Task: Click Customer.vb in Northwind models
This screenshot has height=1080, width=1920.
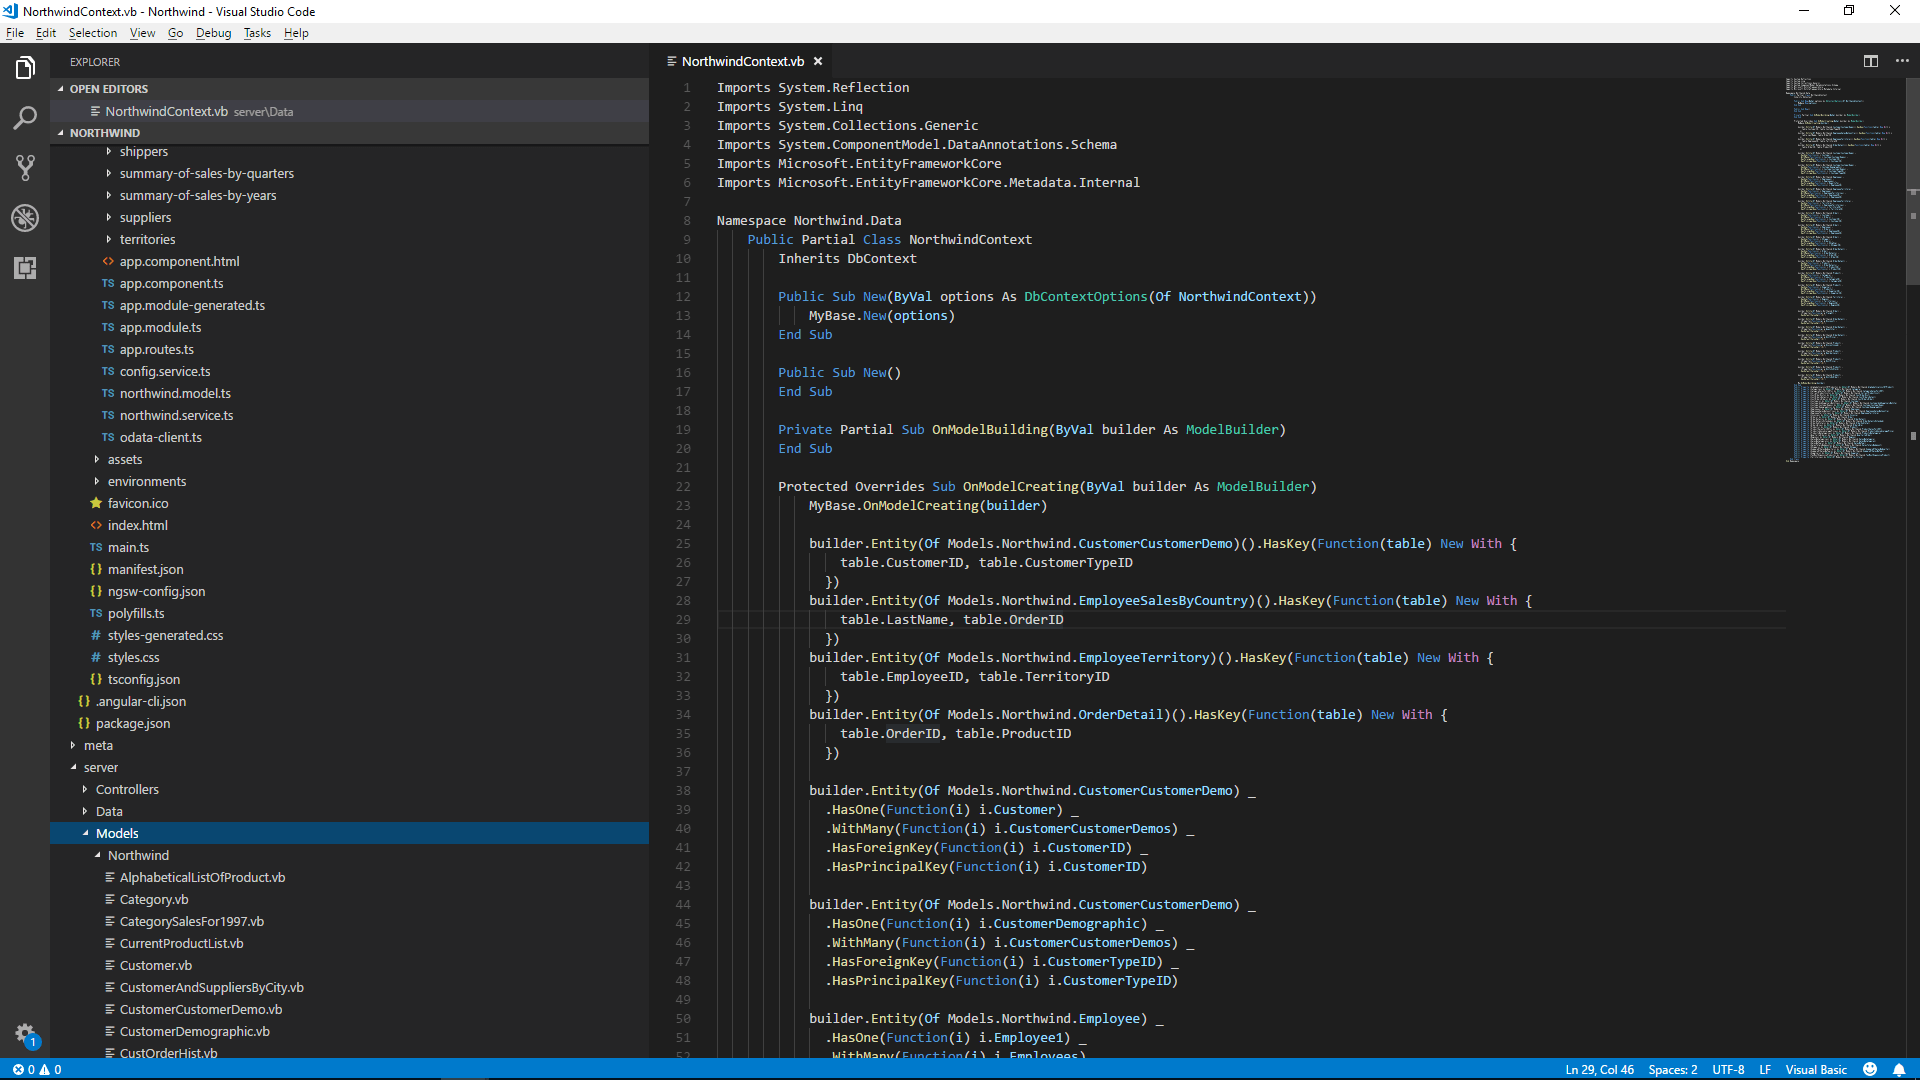Action: pos(153,965)
